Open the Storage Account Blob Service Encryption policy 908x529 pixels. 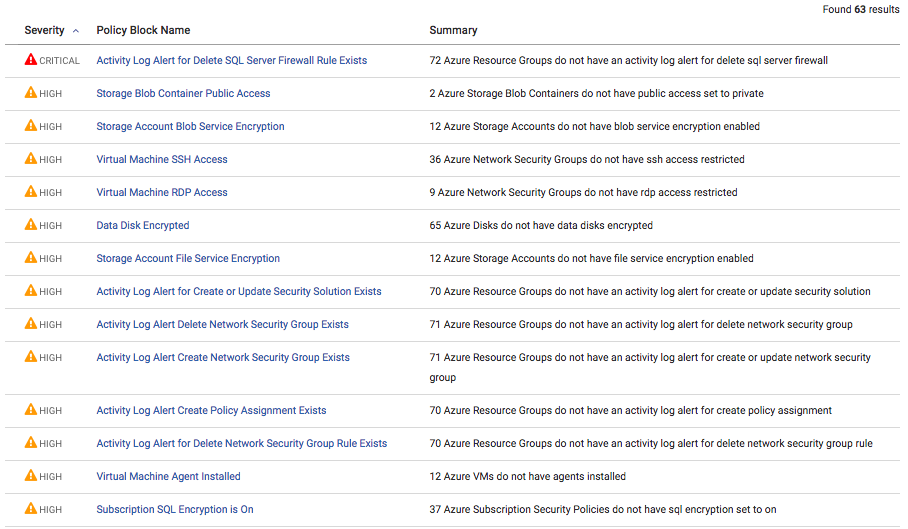tap(190, 126)
